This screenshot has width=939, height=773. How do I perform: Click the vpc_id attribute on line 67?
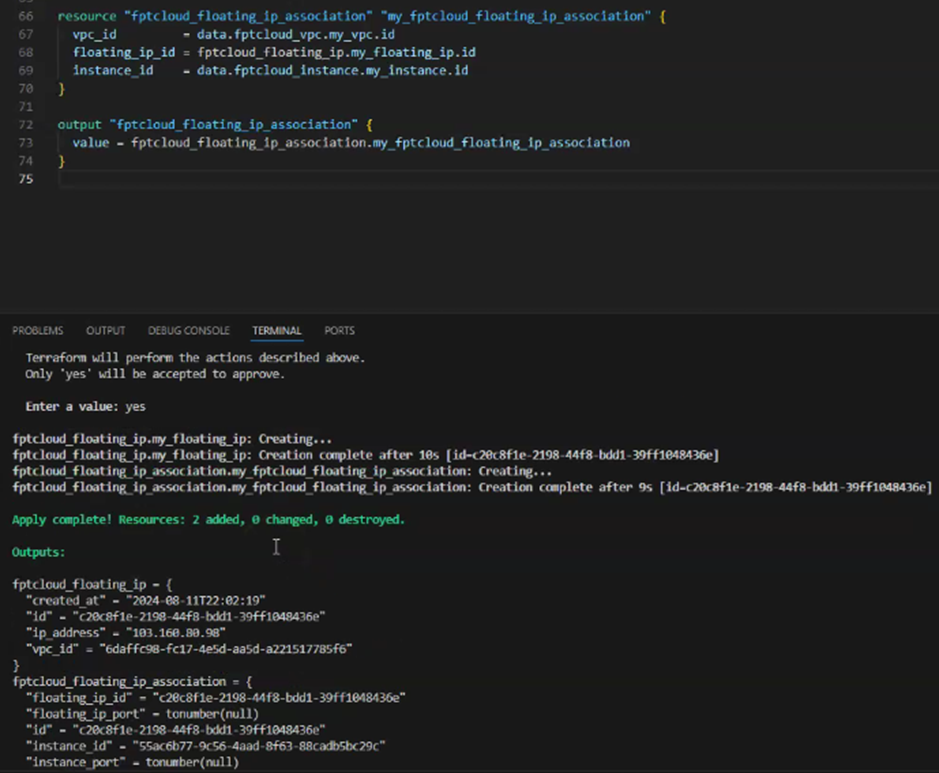94,35
